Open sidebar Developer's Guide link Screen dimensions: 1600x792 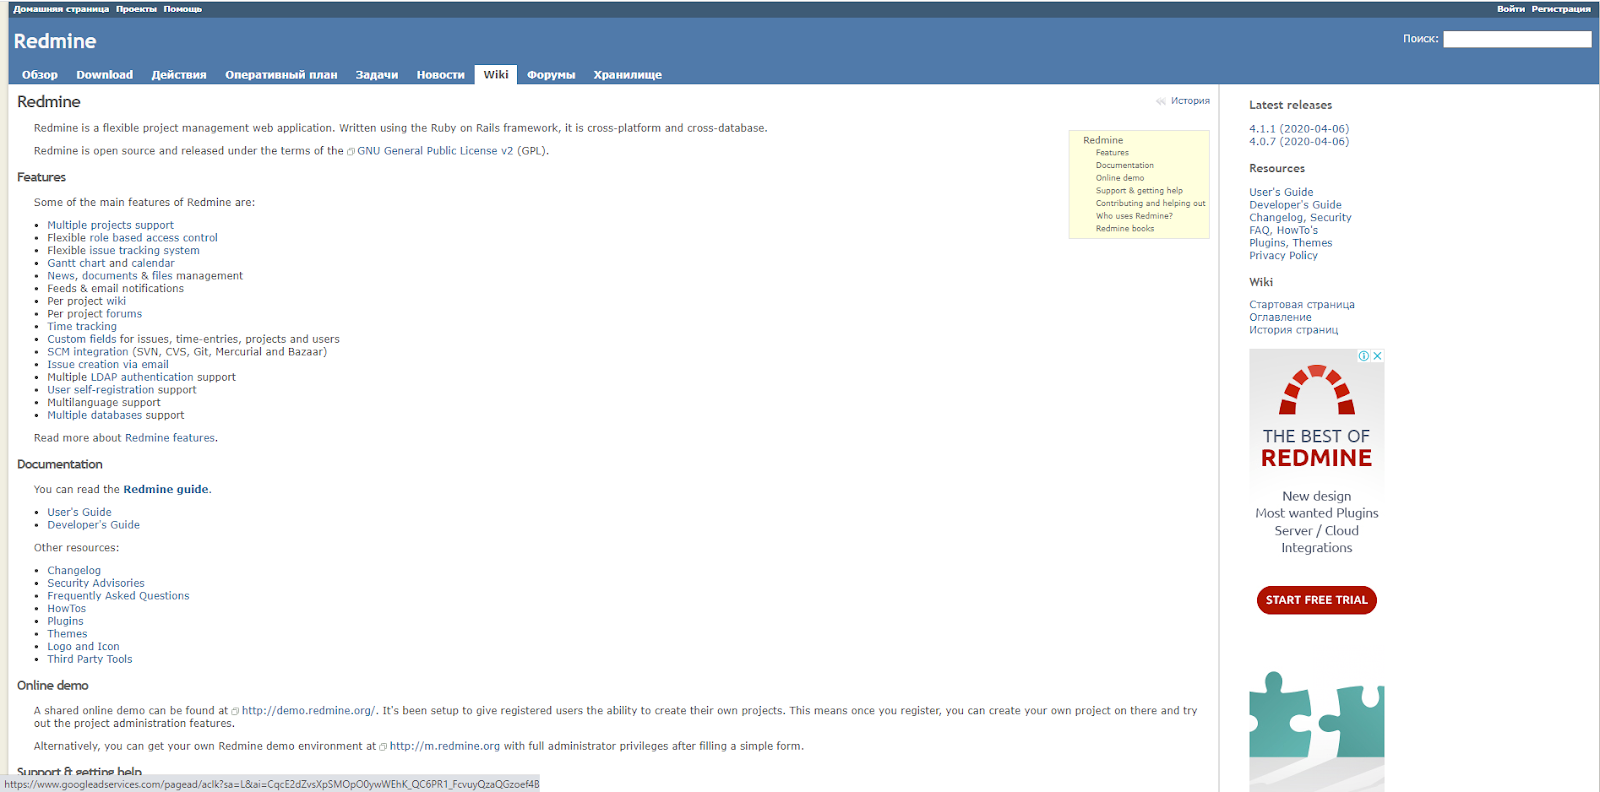[1295, 205]
